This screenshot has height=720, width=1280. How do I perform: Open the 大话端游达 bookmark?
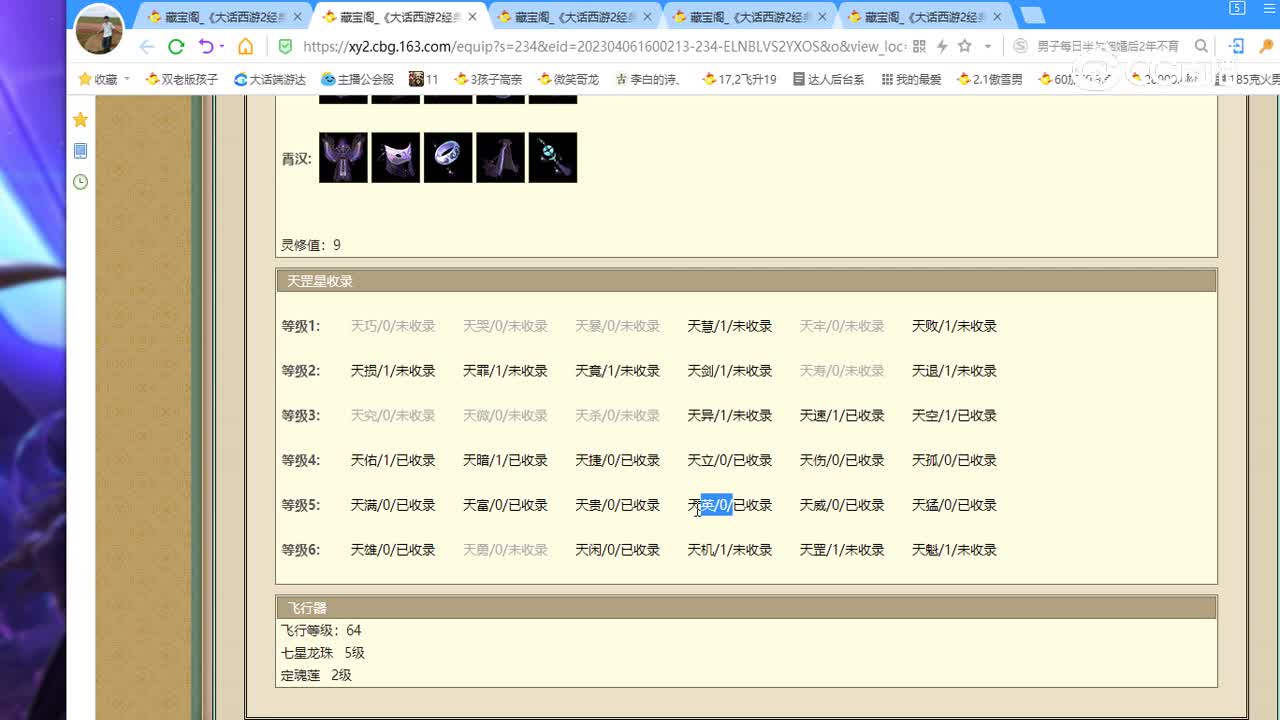270,79
